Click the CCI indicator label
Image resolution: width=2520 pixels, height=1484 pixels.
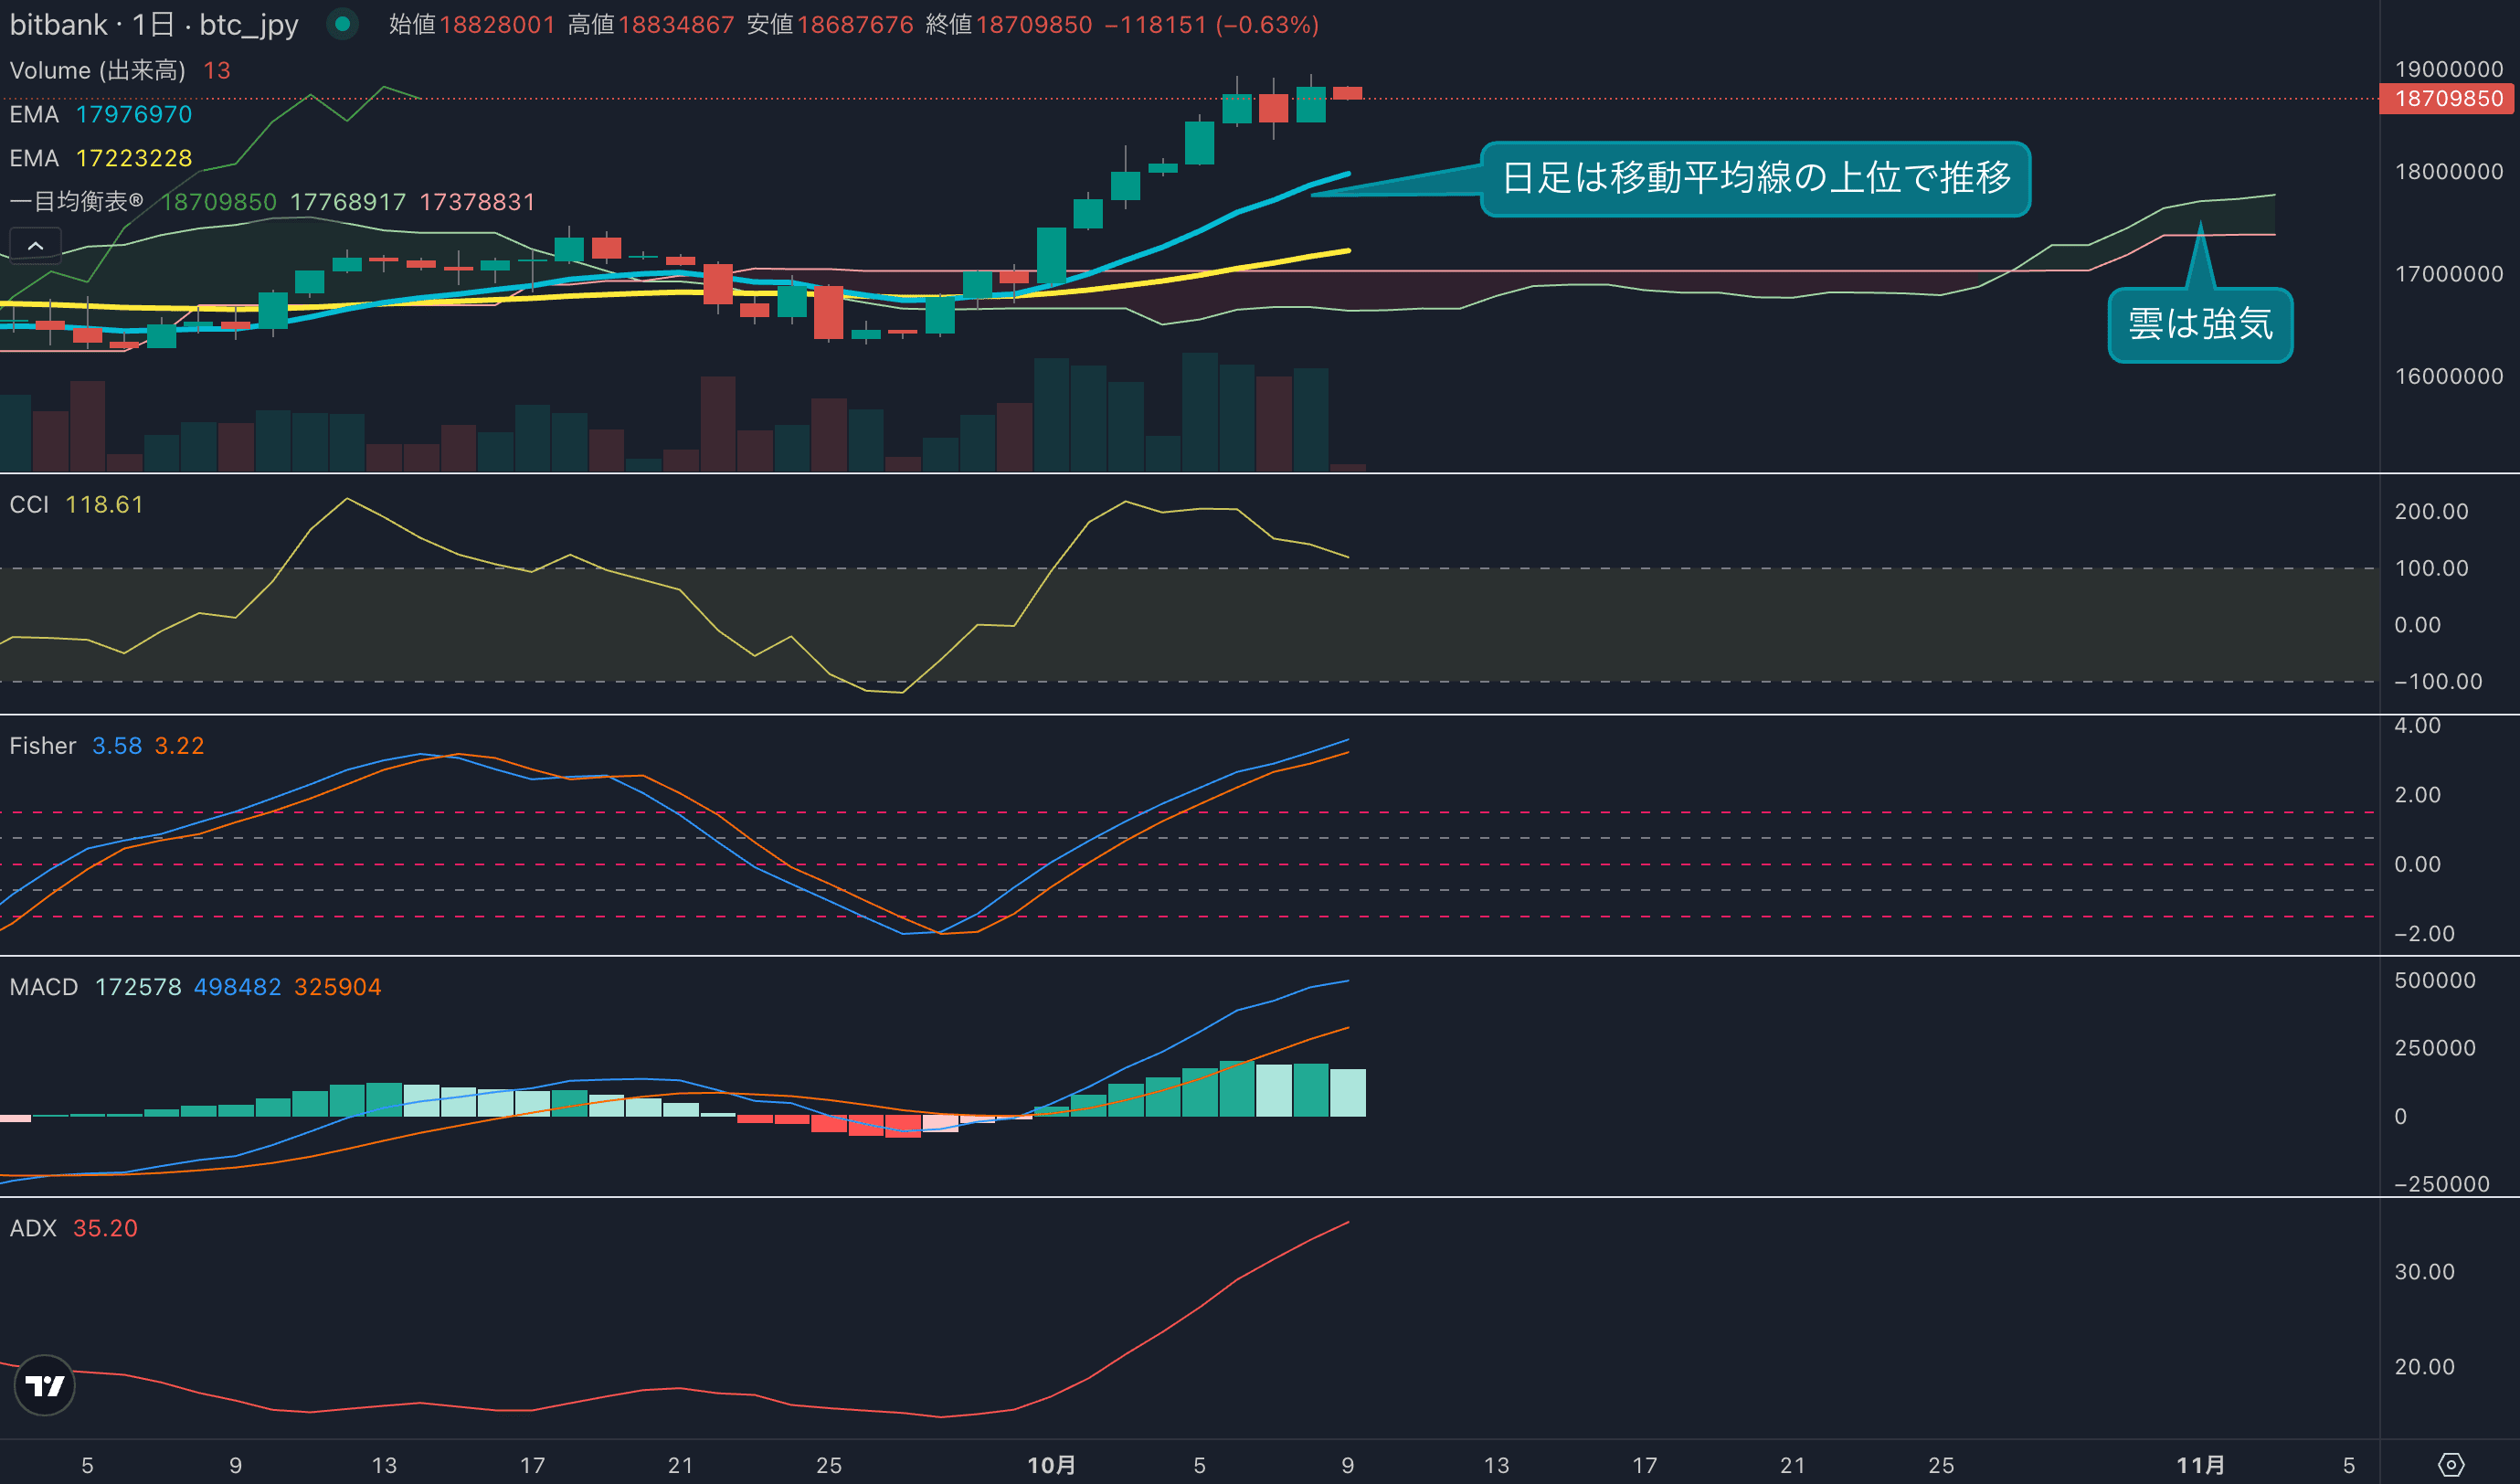[x=29, y=505]
